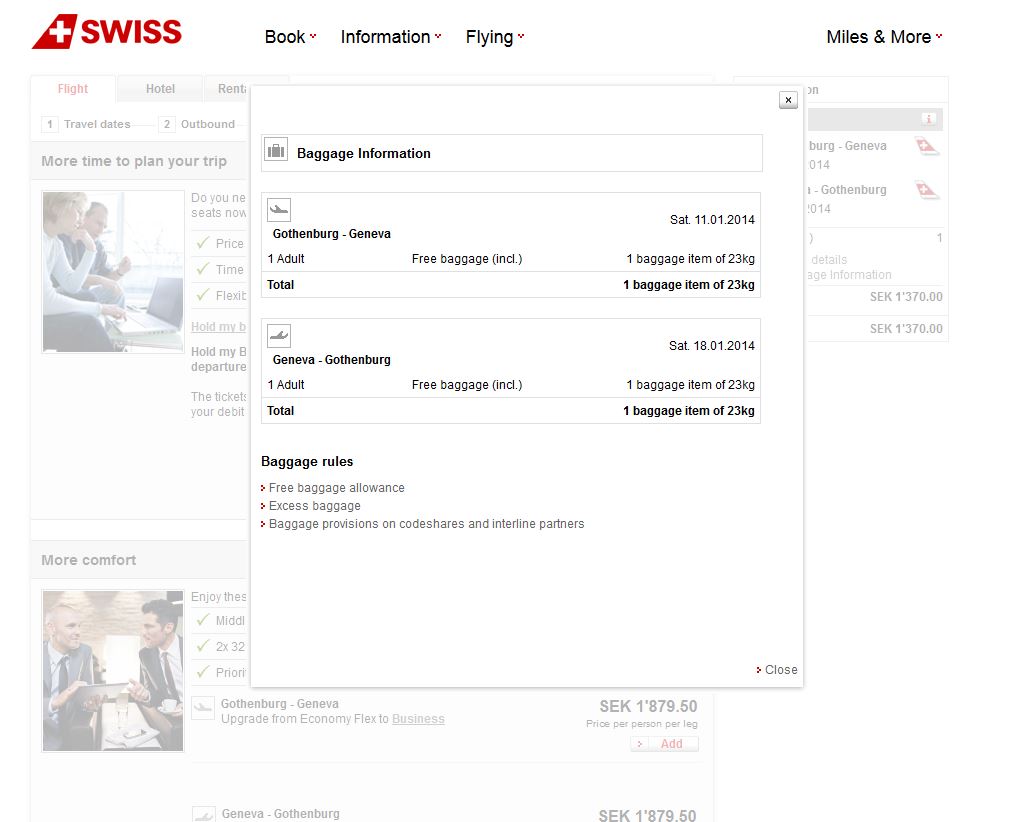Click the suitcase Baggage Information icon

[x=276, y=152]
